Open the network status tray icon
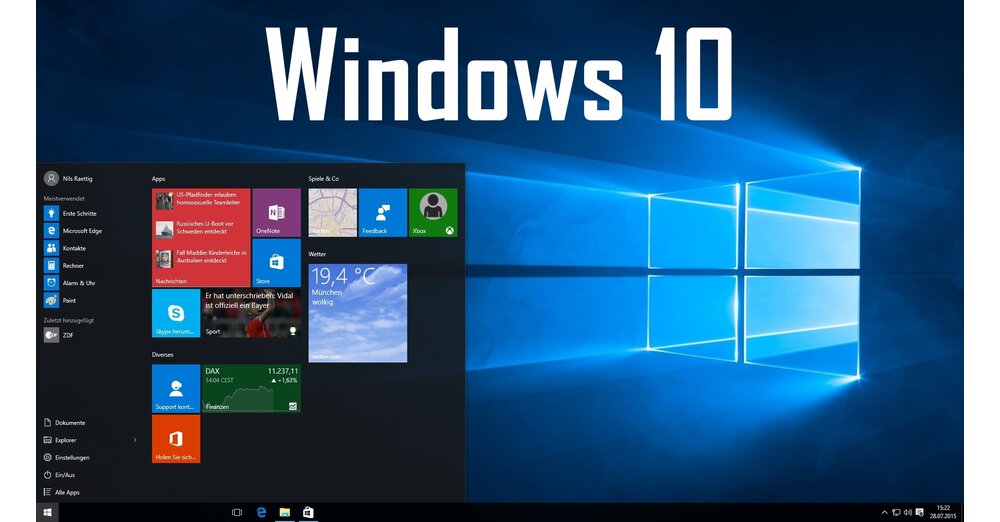The width and height of the screenshot is (1000, 522). [896, 512]
